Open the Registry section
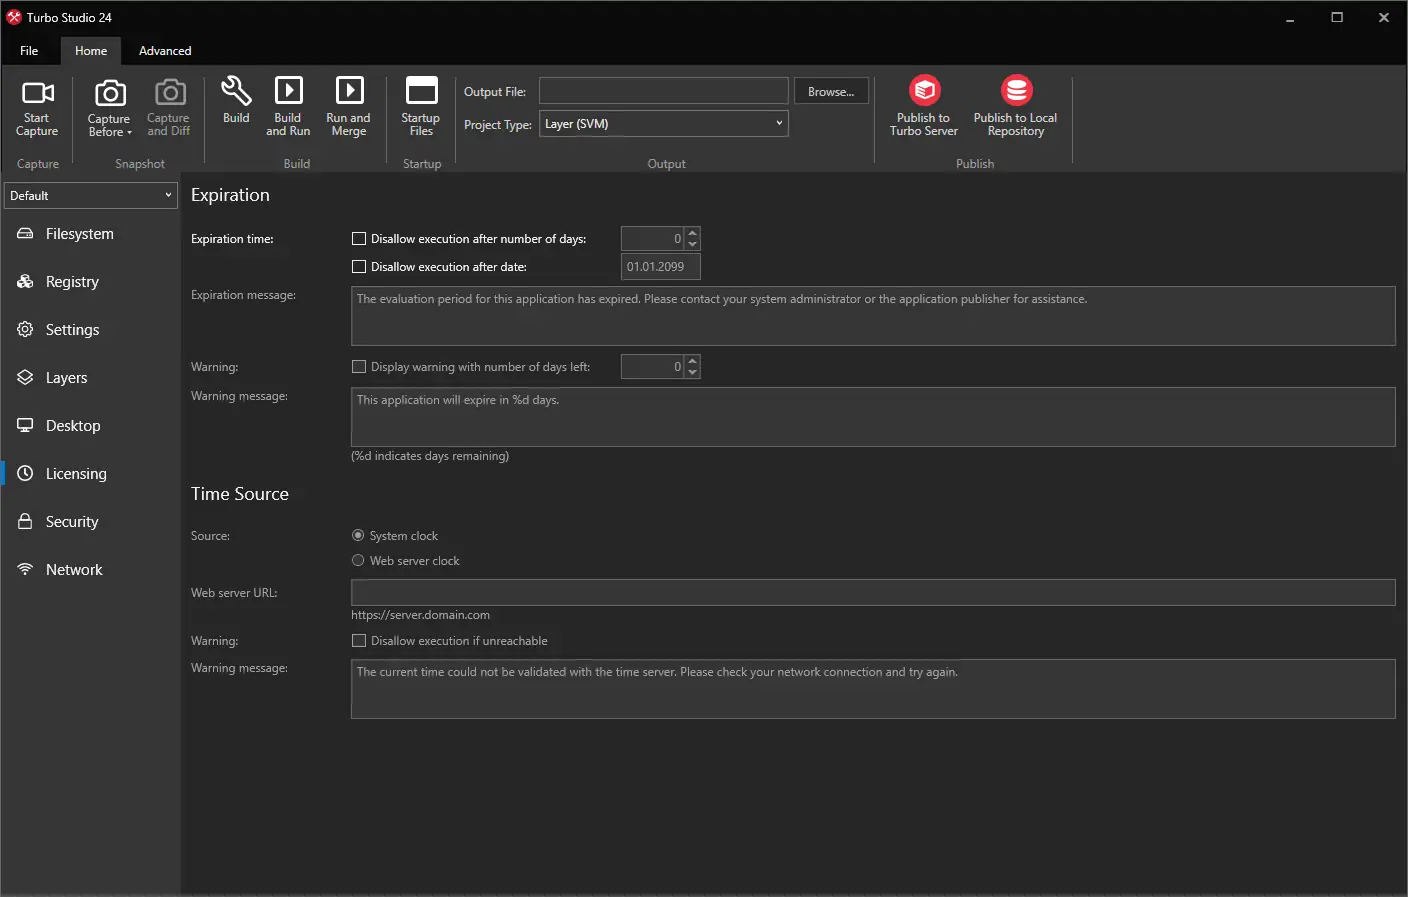1408x897 pixels. (x=91, y=282)
